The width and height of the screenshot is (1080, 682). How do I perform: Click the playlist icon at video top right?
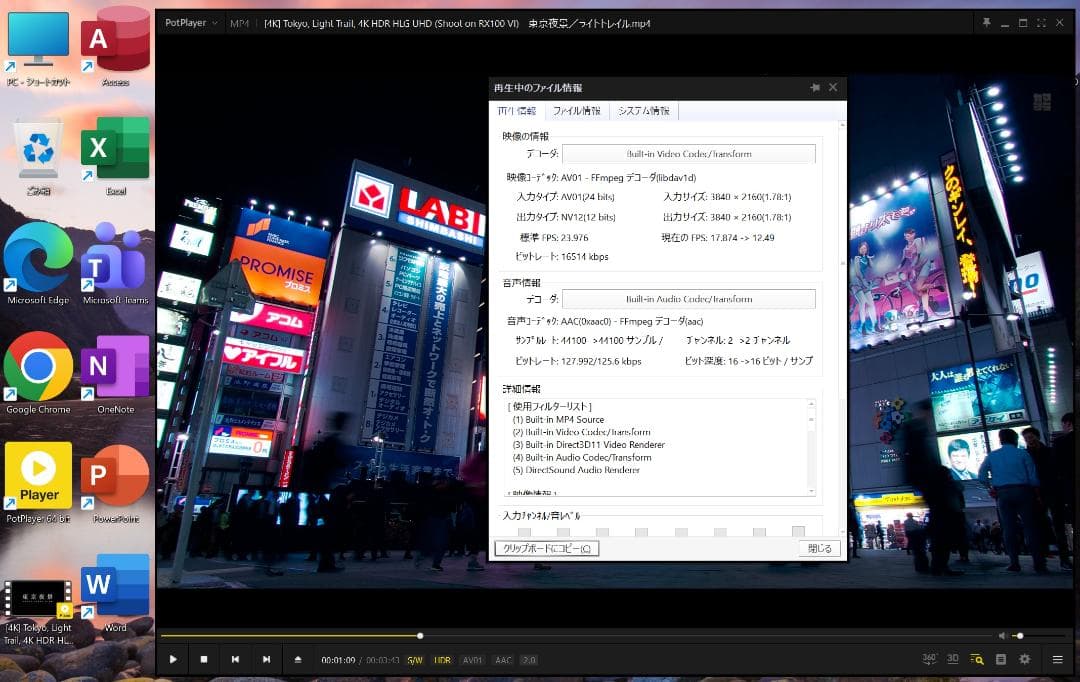pos(1042,102)
